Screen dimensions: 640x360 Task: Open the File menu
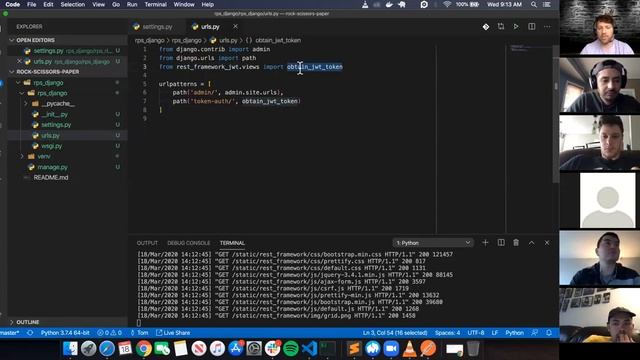coord(31,4)
